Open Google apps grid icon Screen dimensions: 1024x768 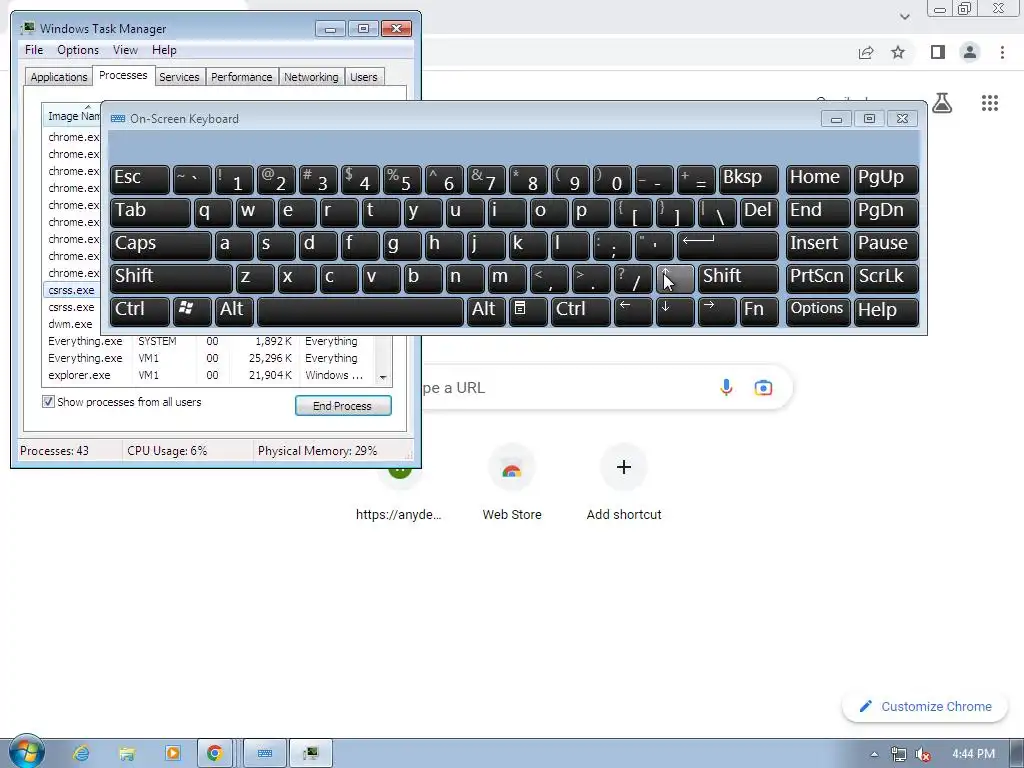pos(989,103)
